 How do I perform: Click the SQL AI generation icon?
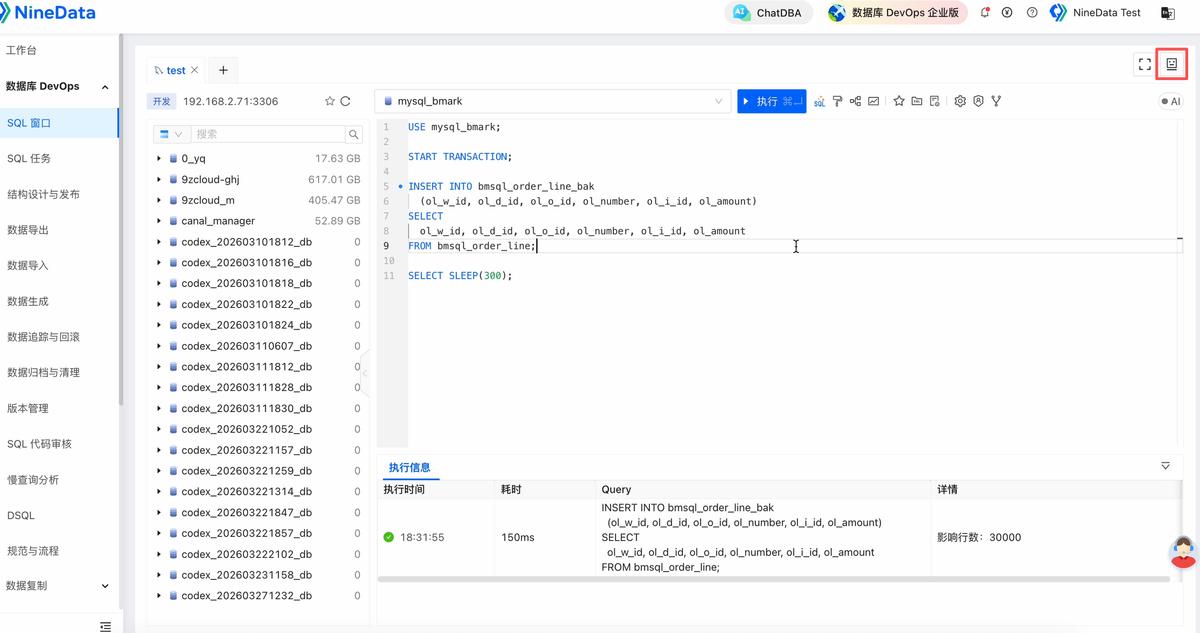819,101
